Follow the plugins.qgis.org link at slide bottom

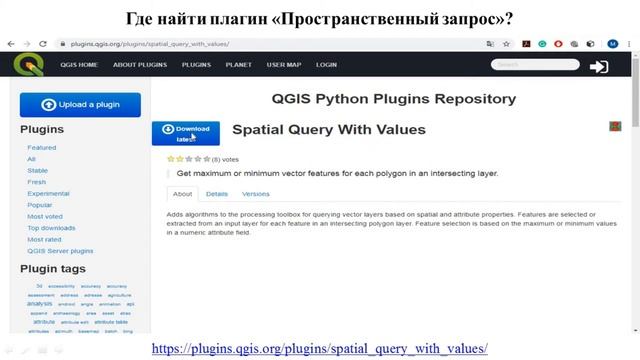click(320, 349)
